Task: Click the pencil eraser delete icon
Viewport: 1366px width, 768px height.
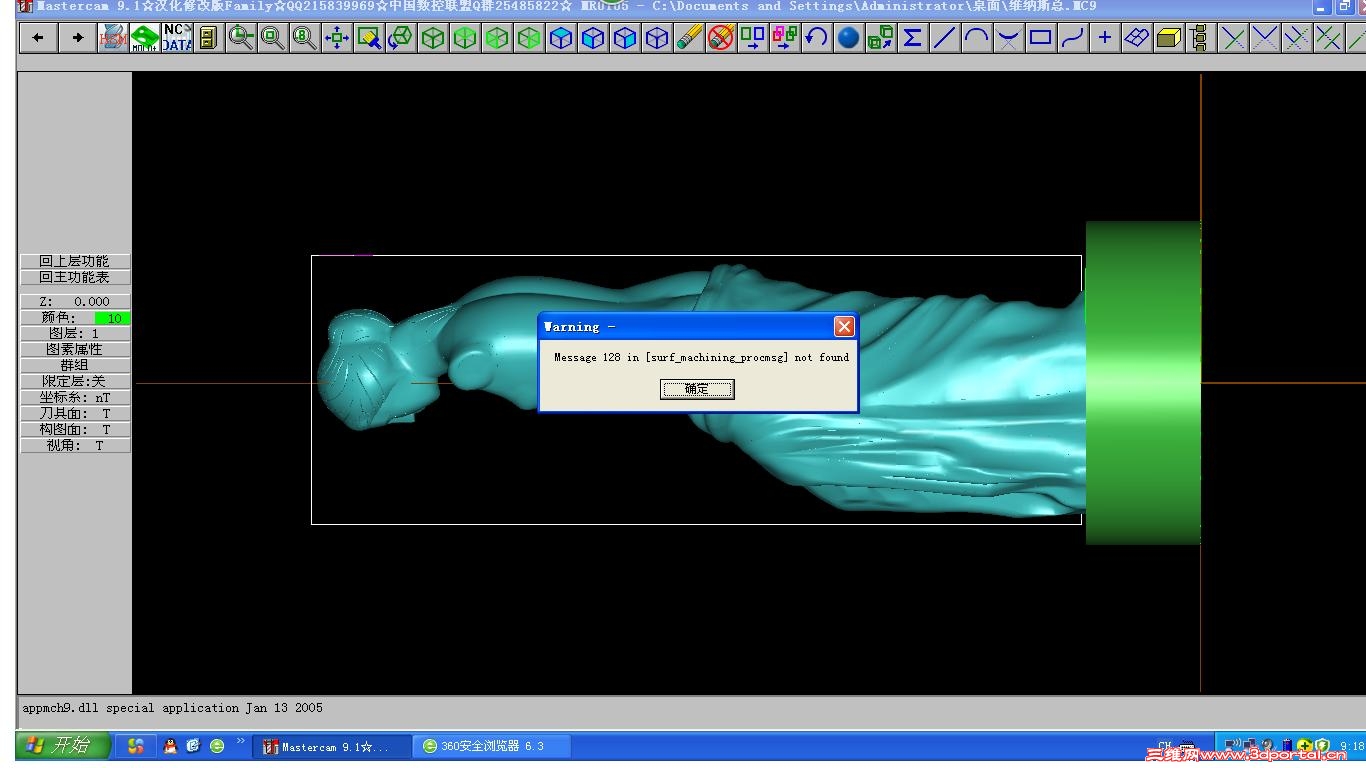Action: coord(689,38)
